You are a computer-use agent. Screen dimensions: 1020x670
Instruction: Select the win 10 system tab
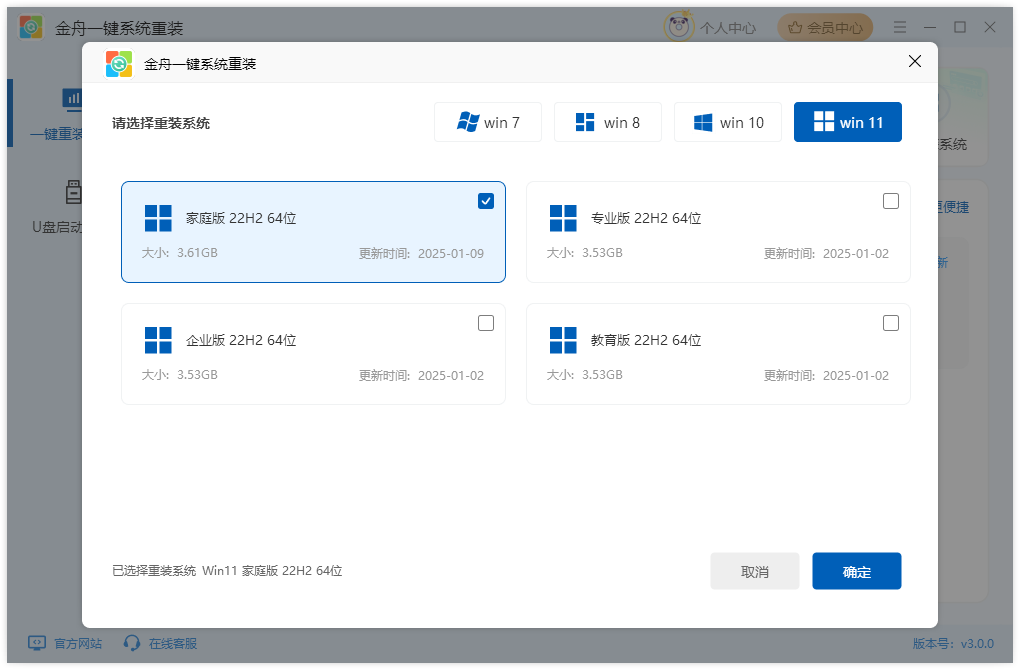coord(728,122)
